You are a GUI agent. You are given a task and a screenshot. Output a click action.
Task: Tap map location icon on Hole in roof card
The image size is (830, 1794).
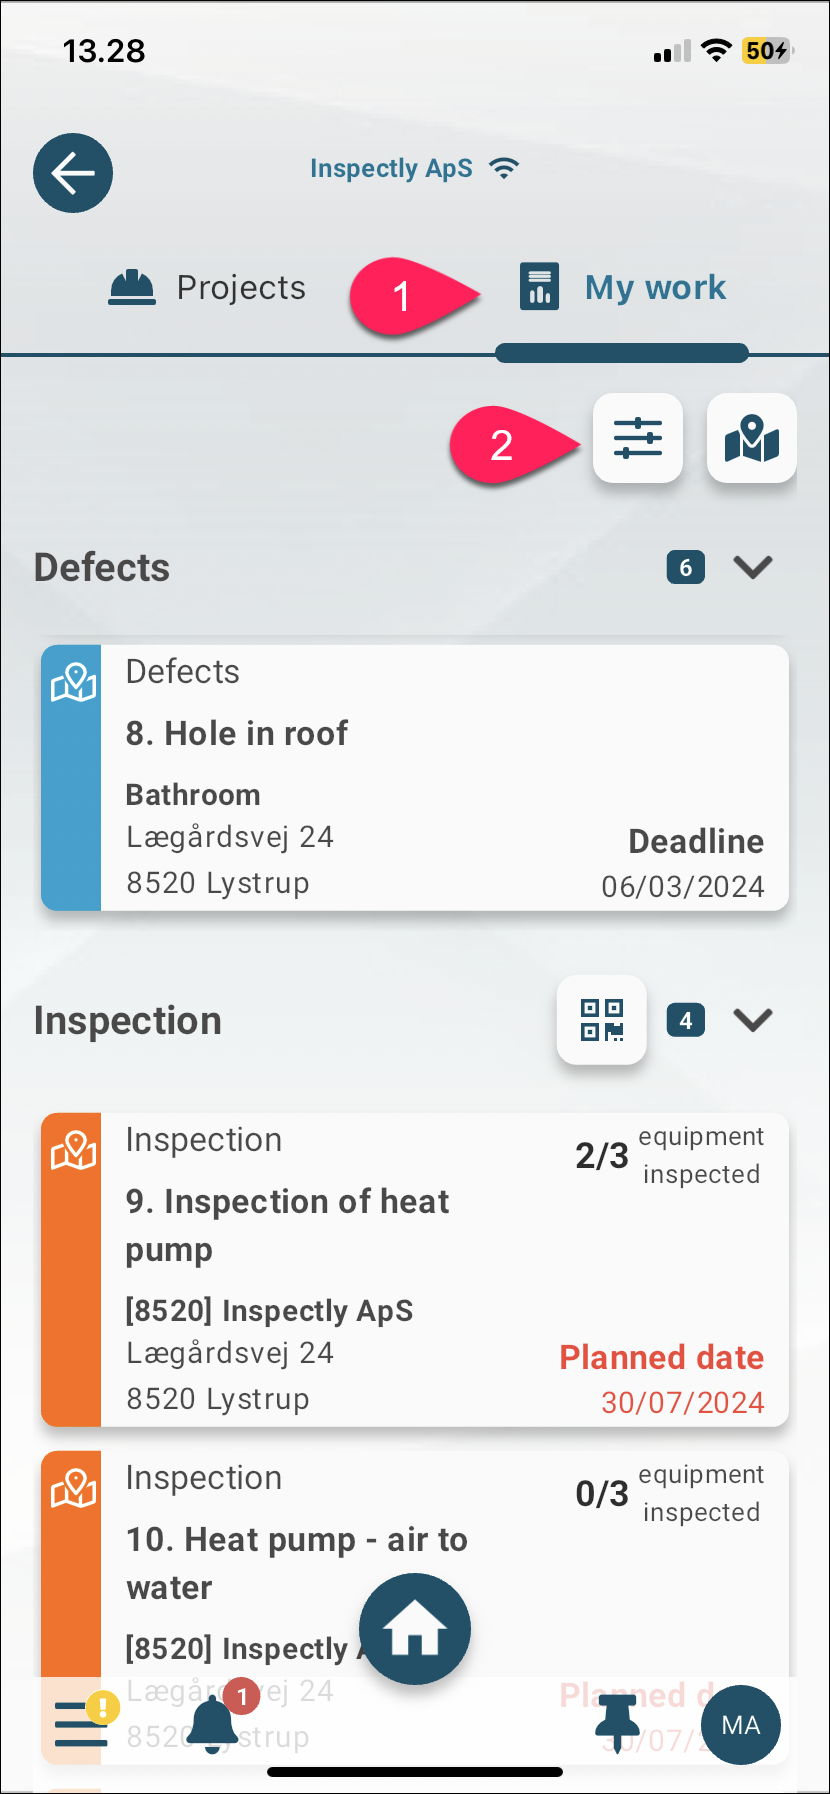[73, 683]
